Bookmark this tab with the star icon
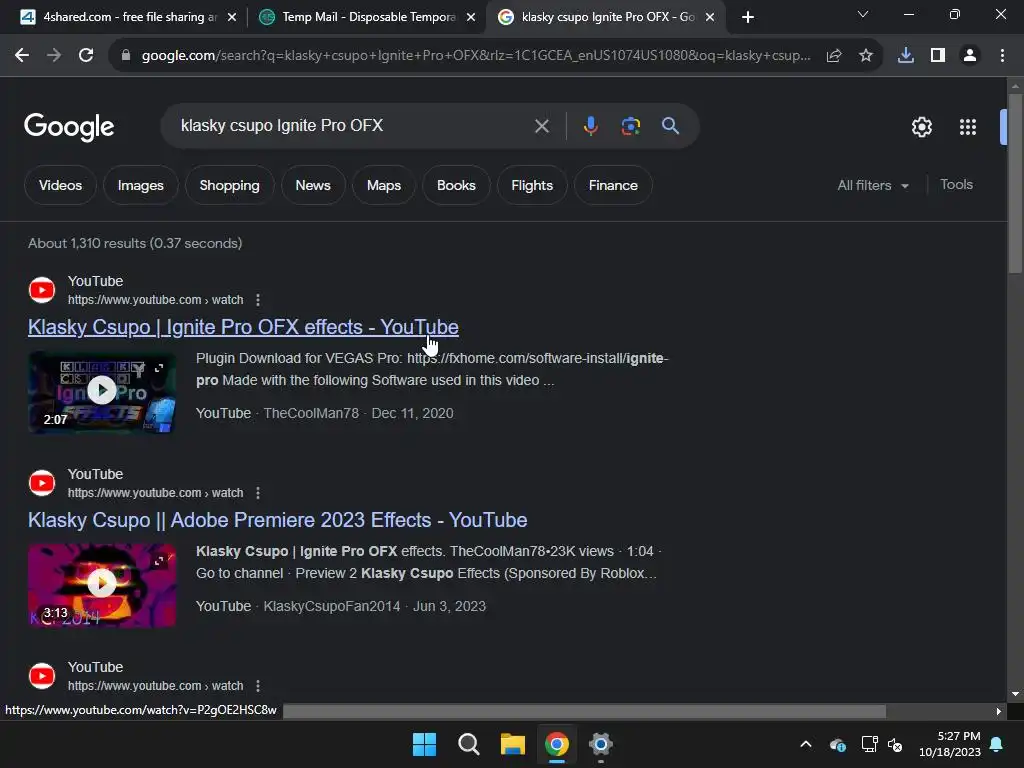This screenshot has width=1024, height=768. click(866, 56)
